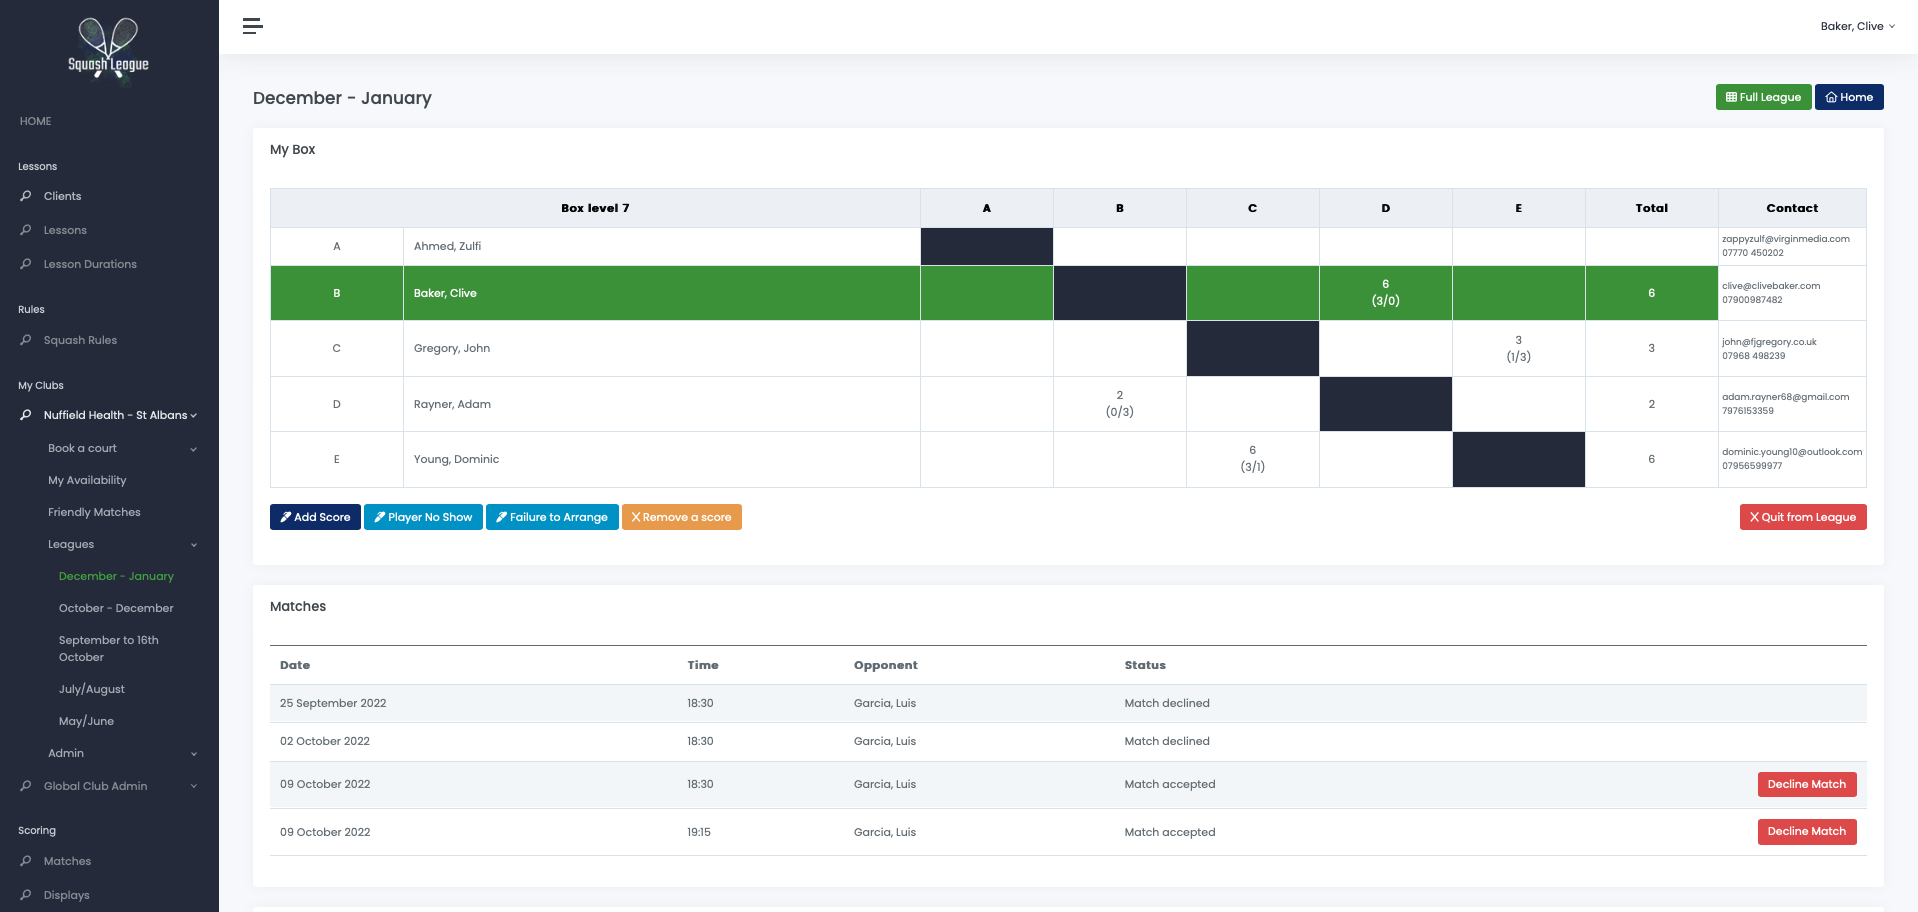Expand the Book a court submenu

click(x=194, y=449)
